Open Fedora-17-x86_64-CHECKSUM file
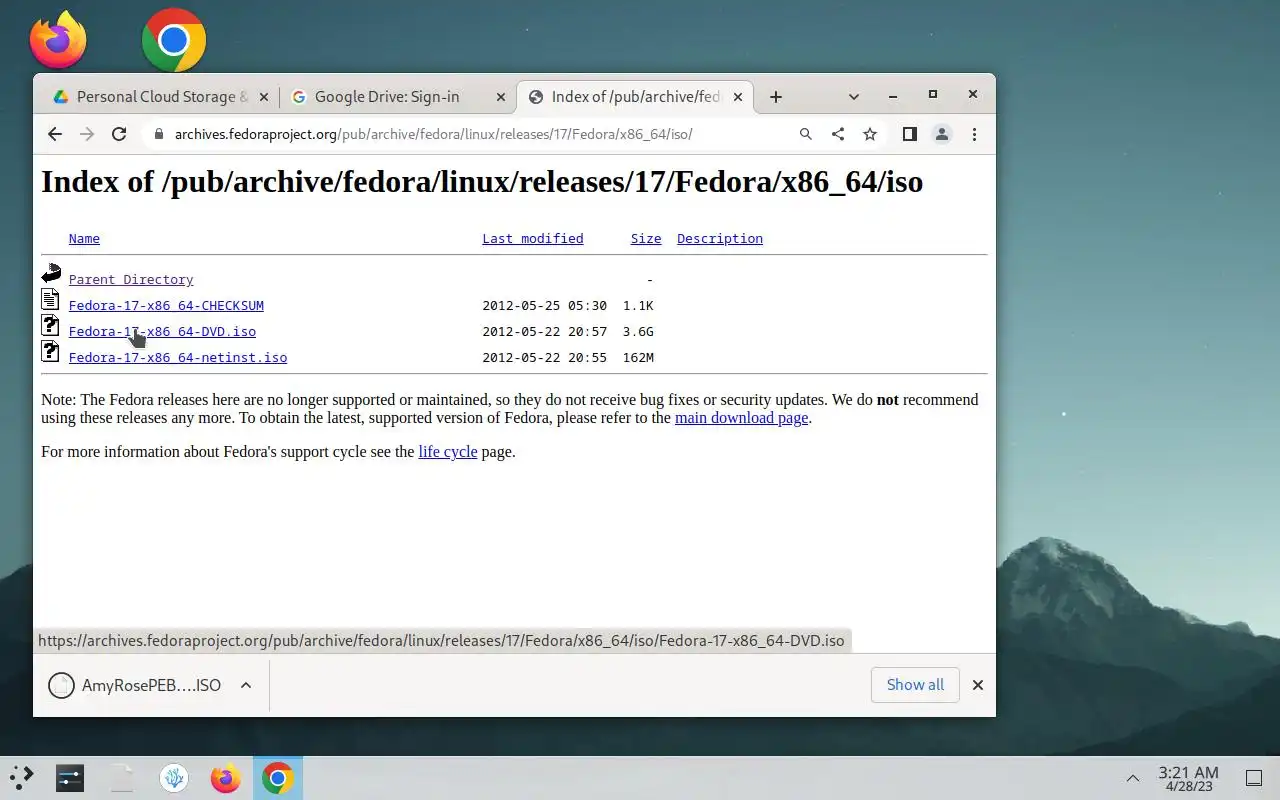 (x=166, y=306)
